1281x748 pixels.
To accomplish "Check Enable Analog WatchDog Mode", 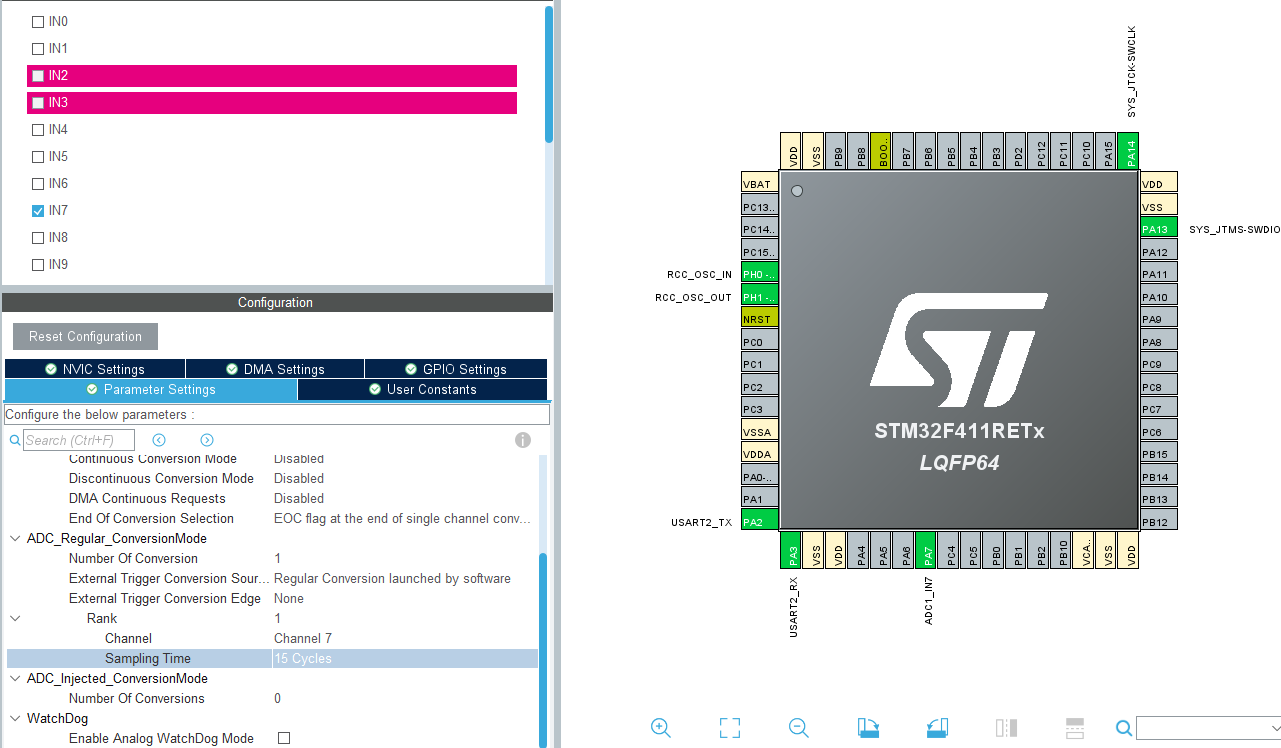I will pos(284,738).
